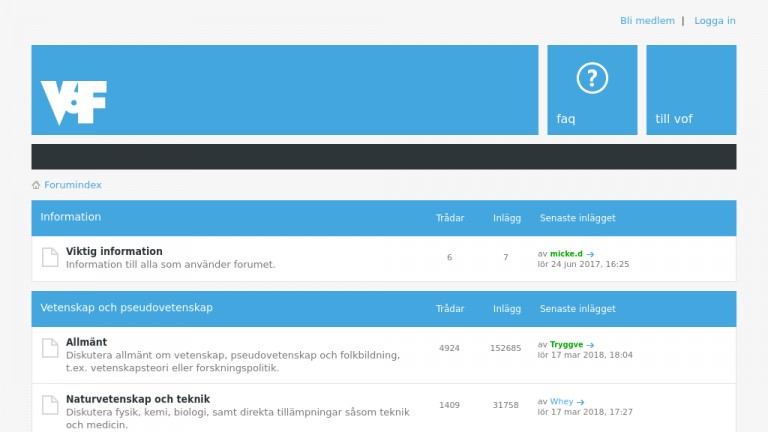Click the forum page icon for Allmänt
This screenshot has width=768, height=432.
tap(50, 348)
